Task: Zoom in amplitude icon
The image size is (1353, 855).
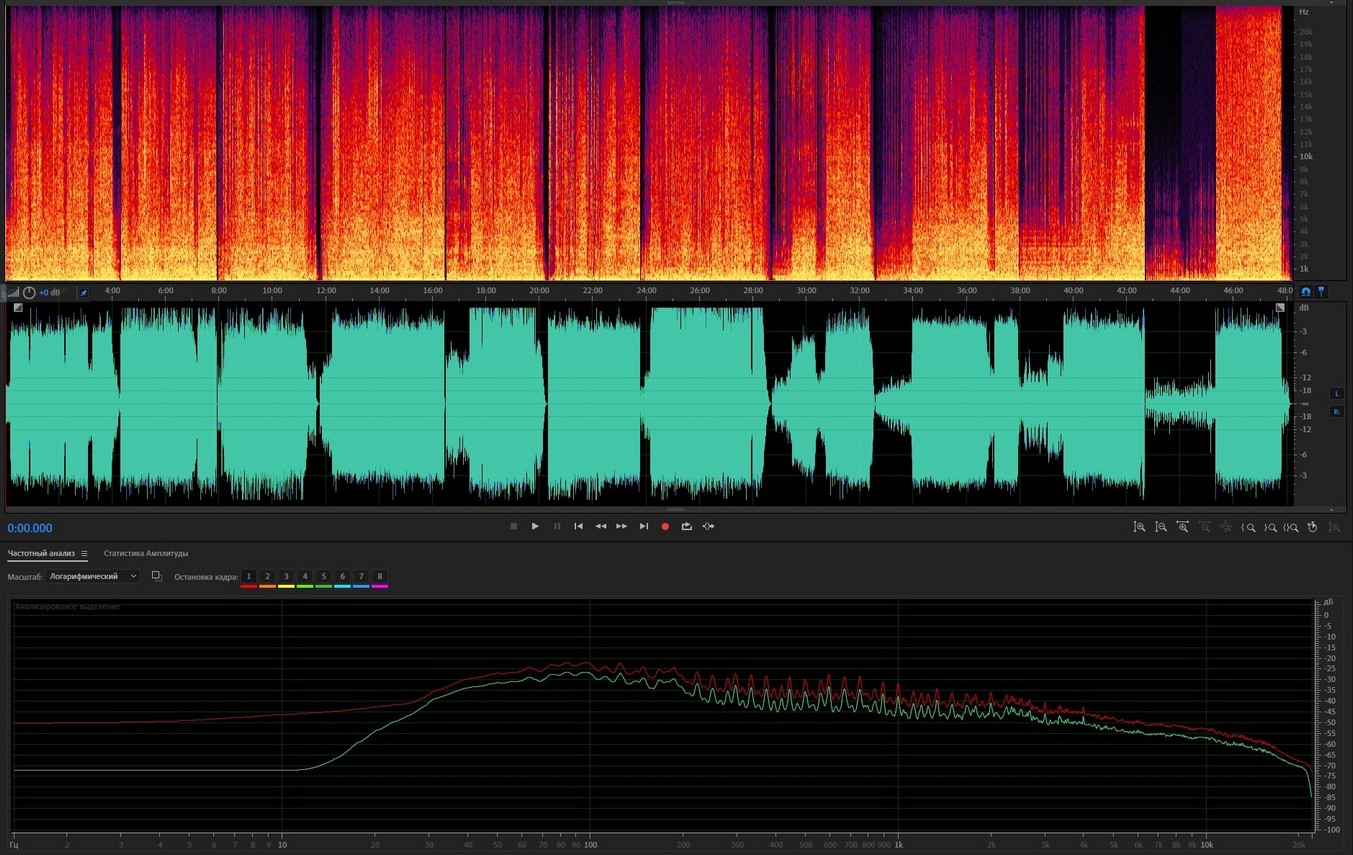Action: click(x=1139, y=527)
